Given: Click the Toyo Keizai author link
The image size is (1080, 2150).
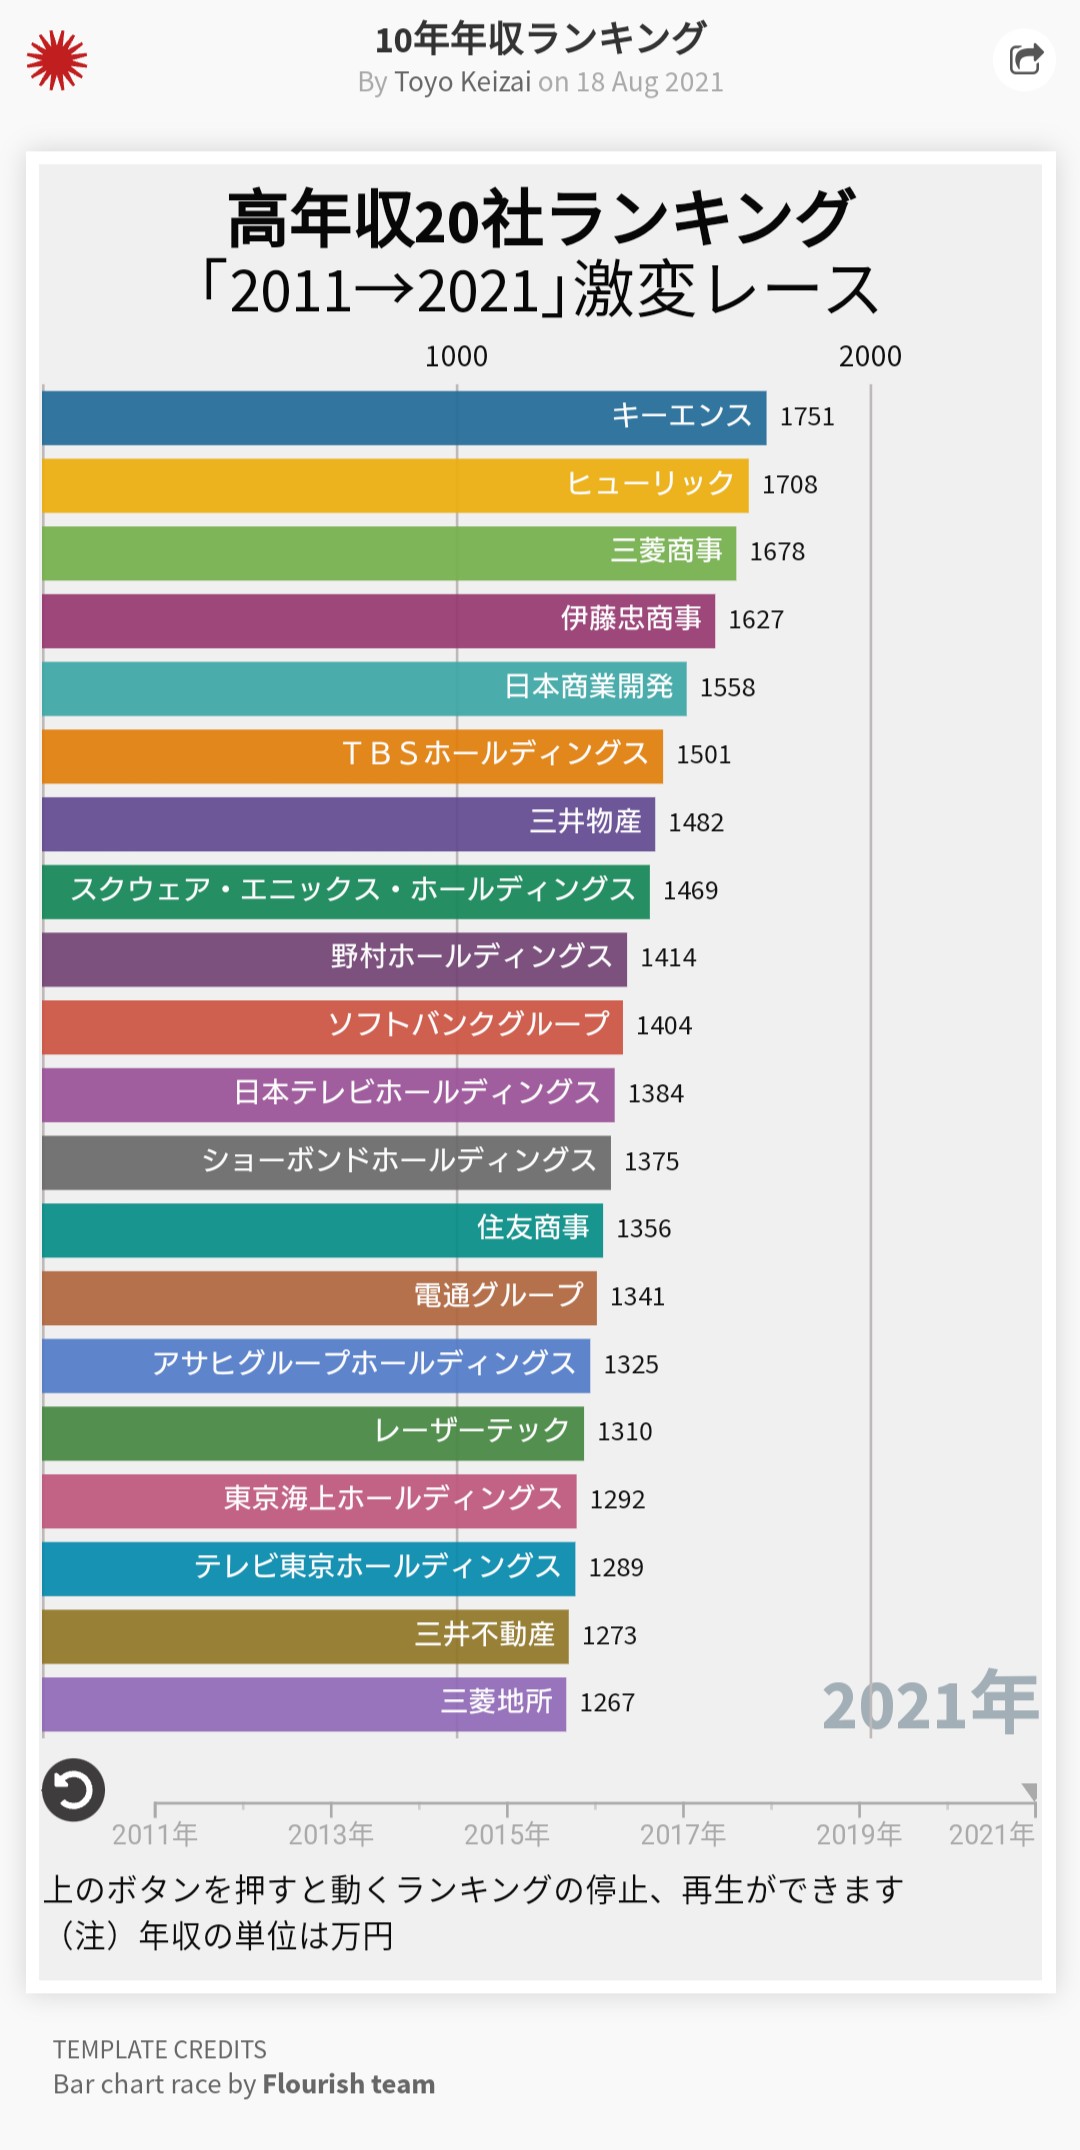Looking at the screenshot, I should pyautogui.click(x=462, y=82).
